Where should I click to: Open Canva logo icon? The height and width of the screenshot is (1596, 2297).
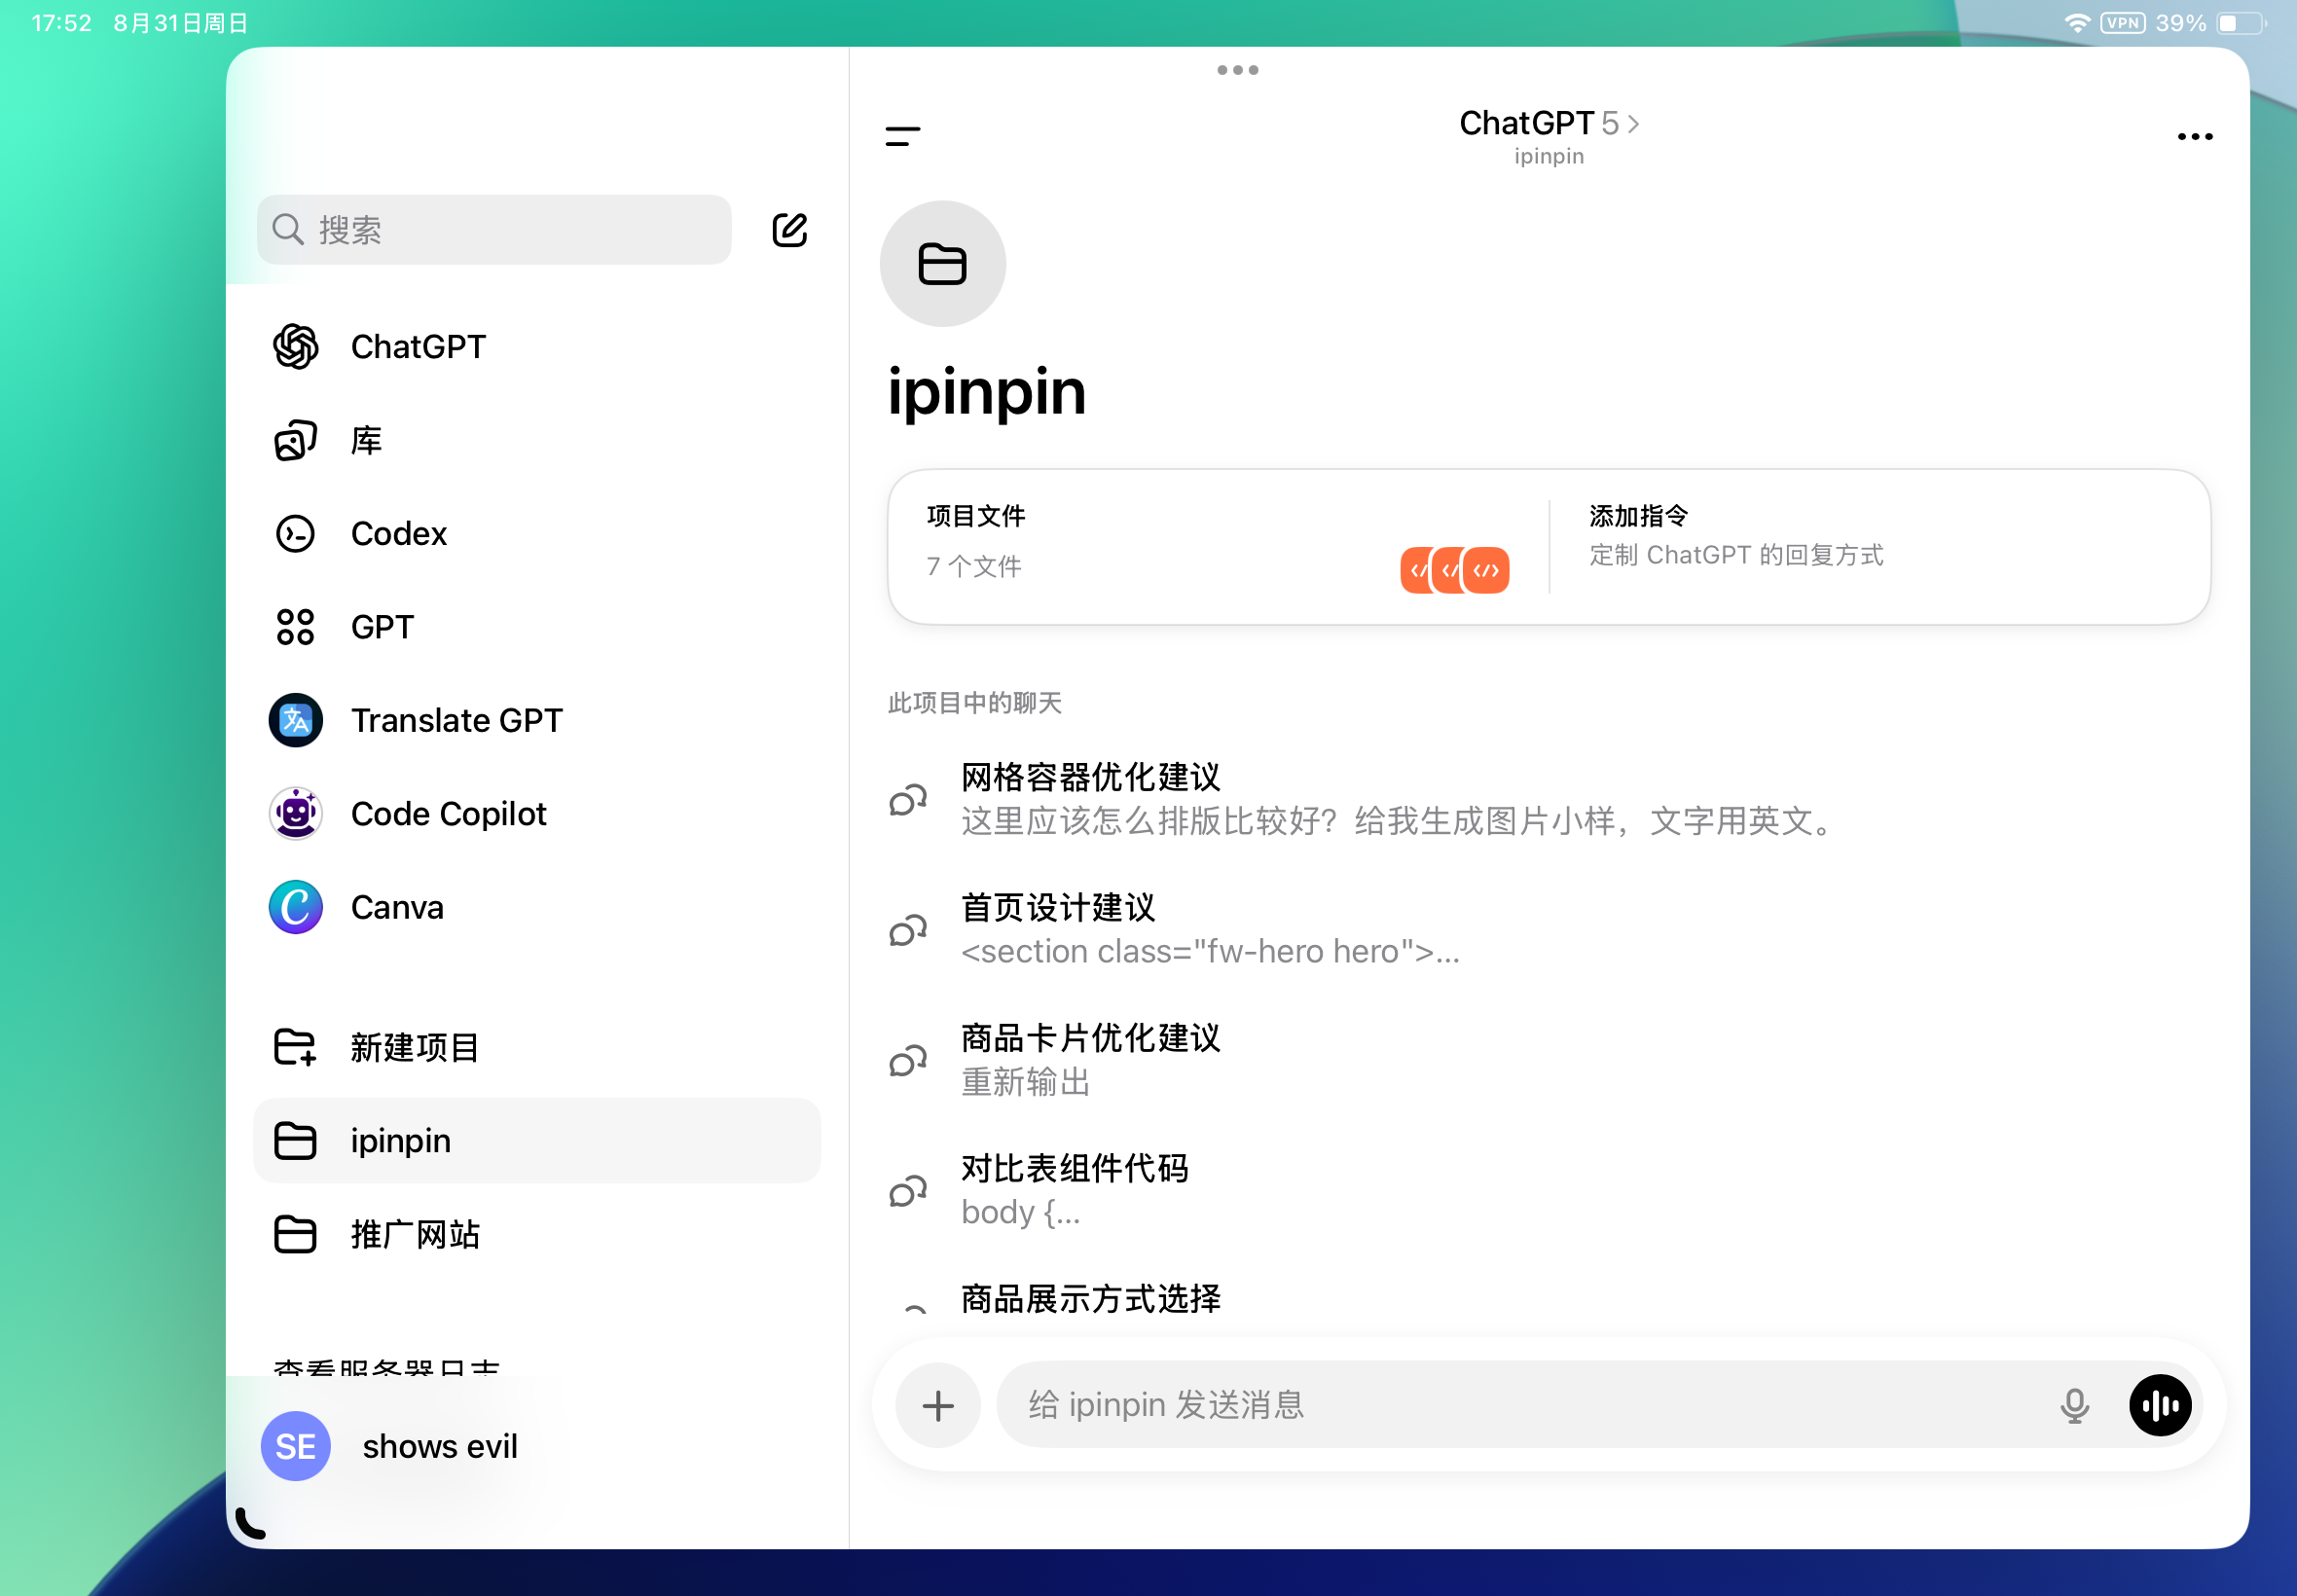[x=296, y=907]
